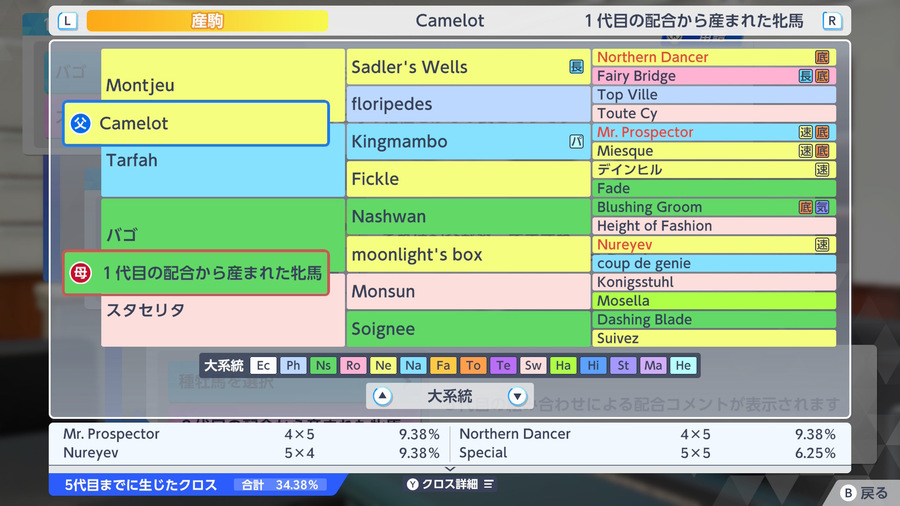Viewport: 900px width, 506px height.
Task: Select the Te lineage swatch
Action: [x=503, y=365]
